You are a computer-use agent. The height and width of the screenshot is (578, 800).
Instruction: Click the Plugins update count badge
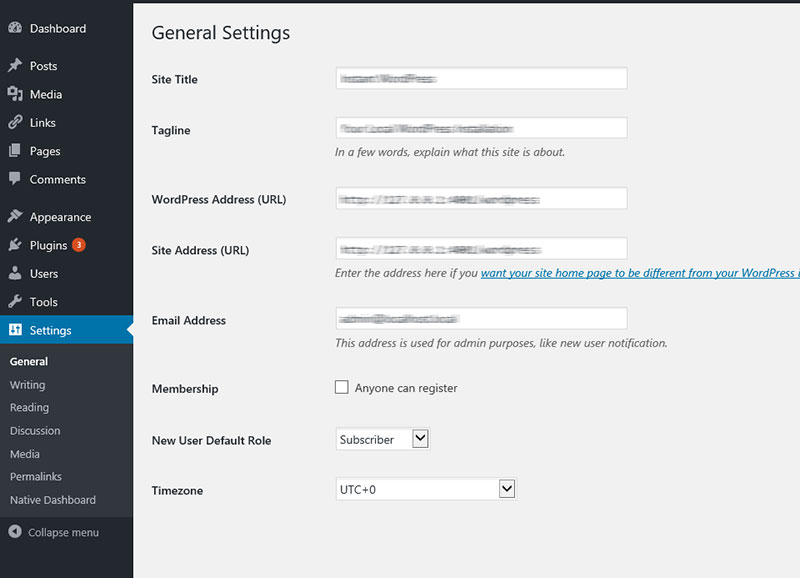click(79, 245)
